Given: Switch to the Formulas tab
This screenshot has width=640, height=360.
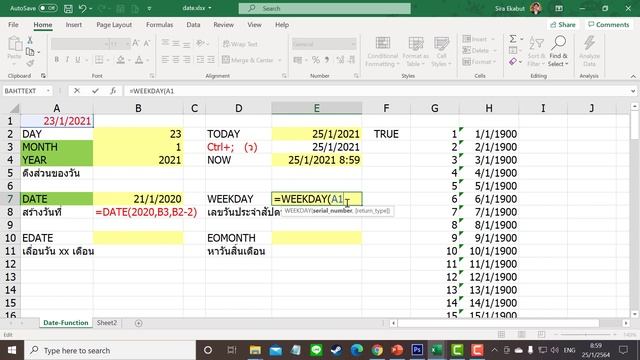Looking at the screenshot, I should pyautogui.click(x=159, y=24).
